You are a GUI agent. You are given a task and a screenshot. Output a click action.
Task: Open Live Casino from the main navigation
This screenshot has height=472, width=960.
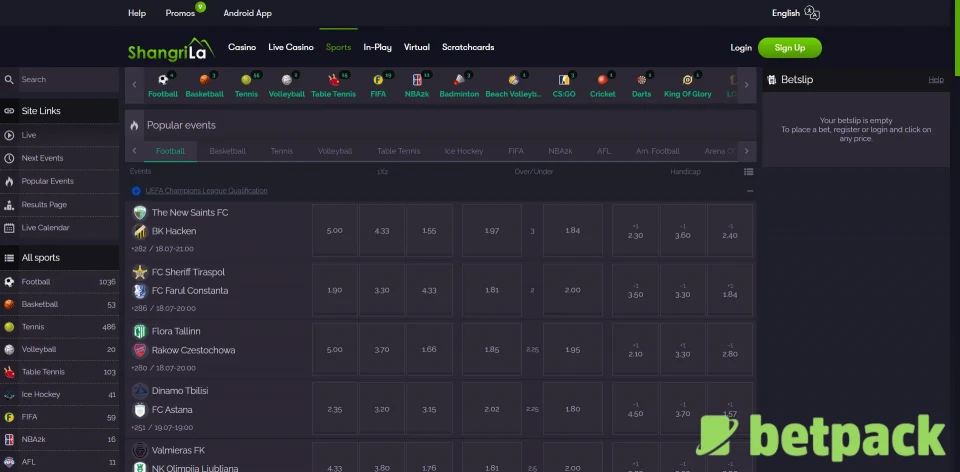(290, 47)
